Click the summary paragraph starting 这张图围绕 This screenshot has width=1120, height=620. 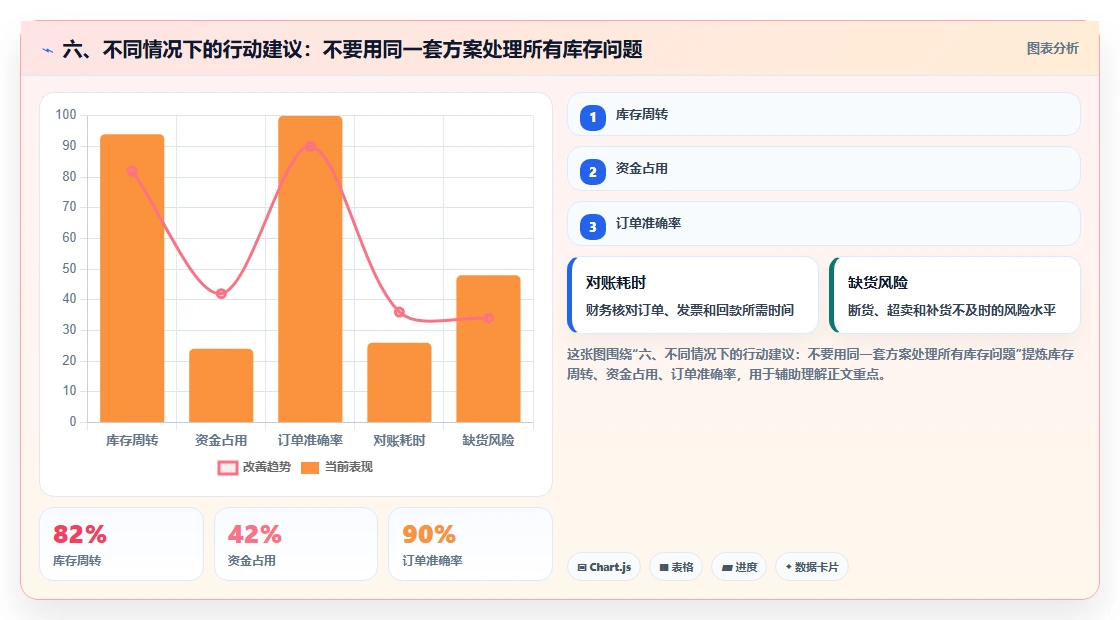(x=820, y=364)
